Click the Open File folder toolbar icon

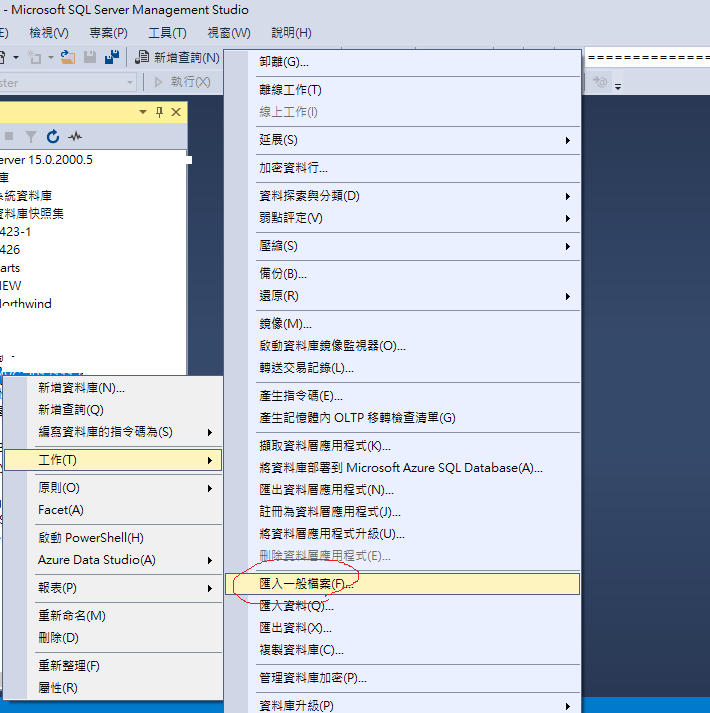[68, 57]
